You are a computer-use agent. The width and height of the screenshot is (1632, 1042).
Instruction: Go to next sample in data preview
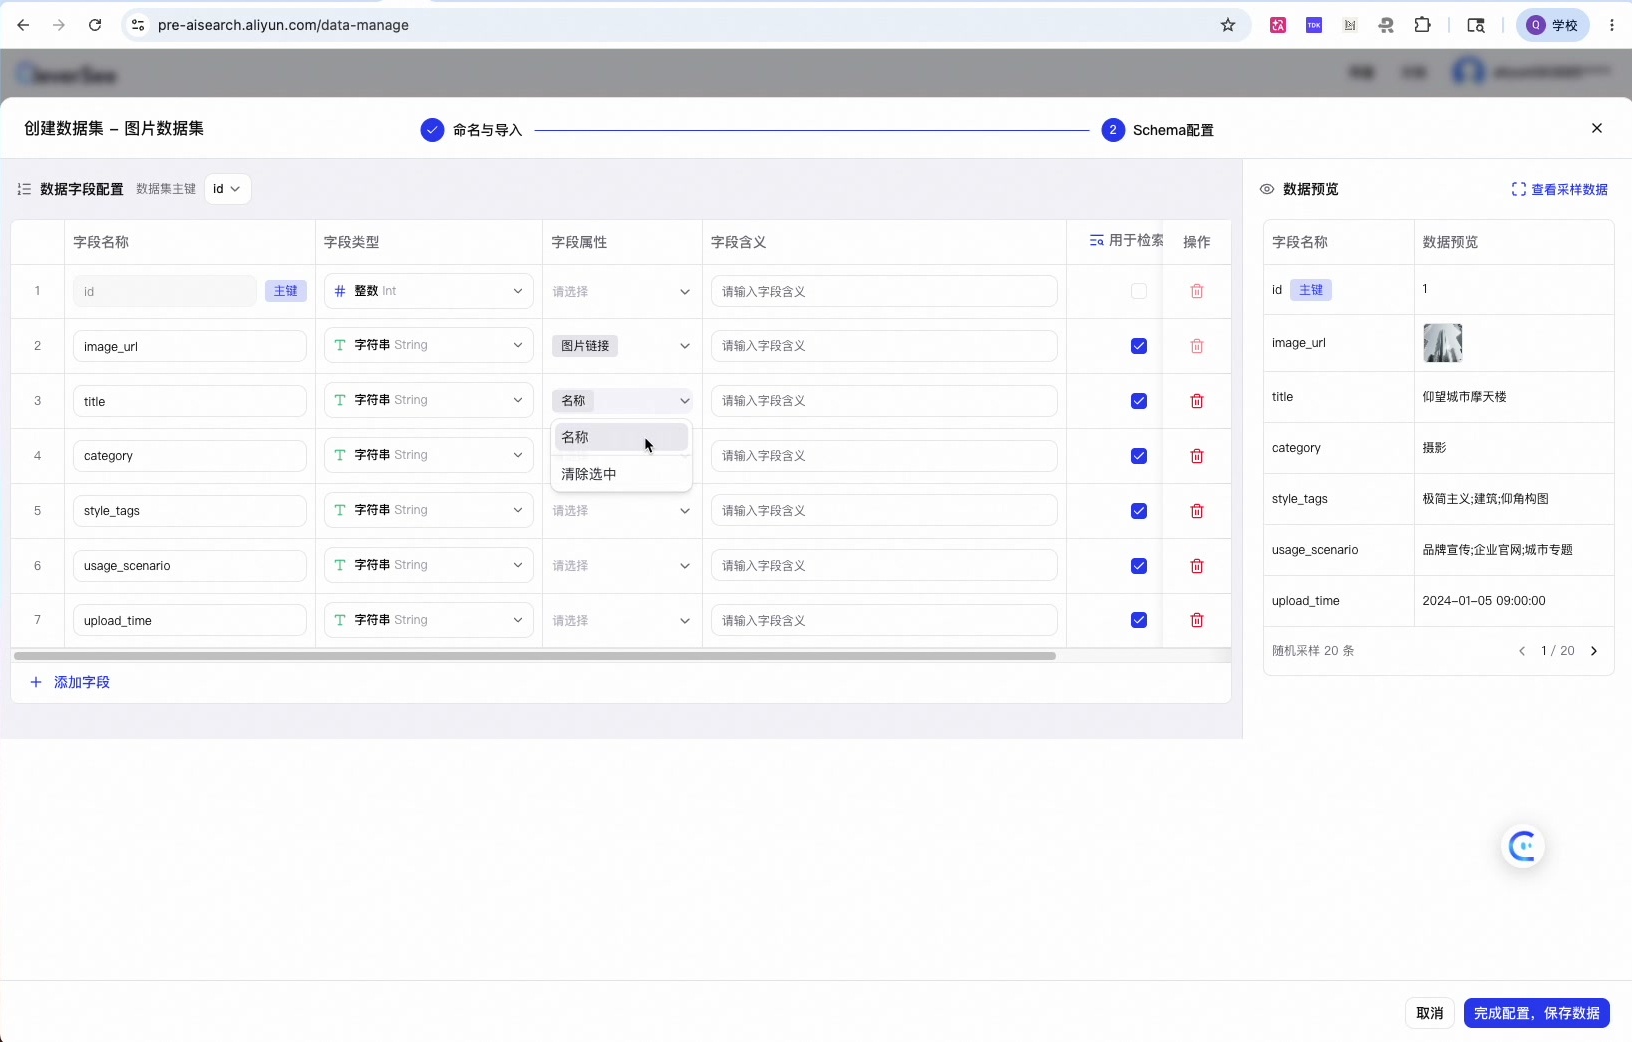pyautogui.click(x=1594, y=651)
